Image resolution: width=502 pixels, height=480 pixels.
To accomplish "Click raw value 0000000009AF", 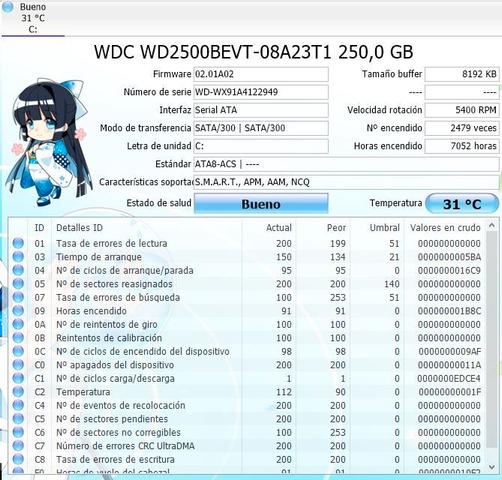I will coord(450,352).
